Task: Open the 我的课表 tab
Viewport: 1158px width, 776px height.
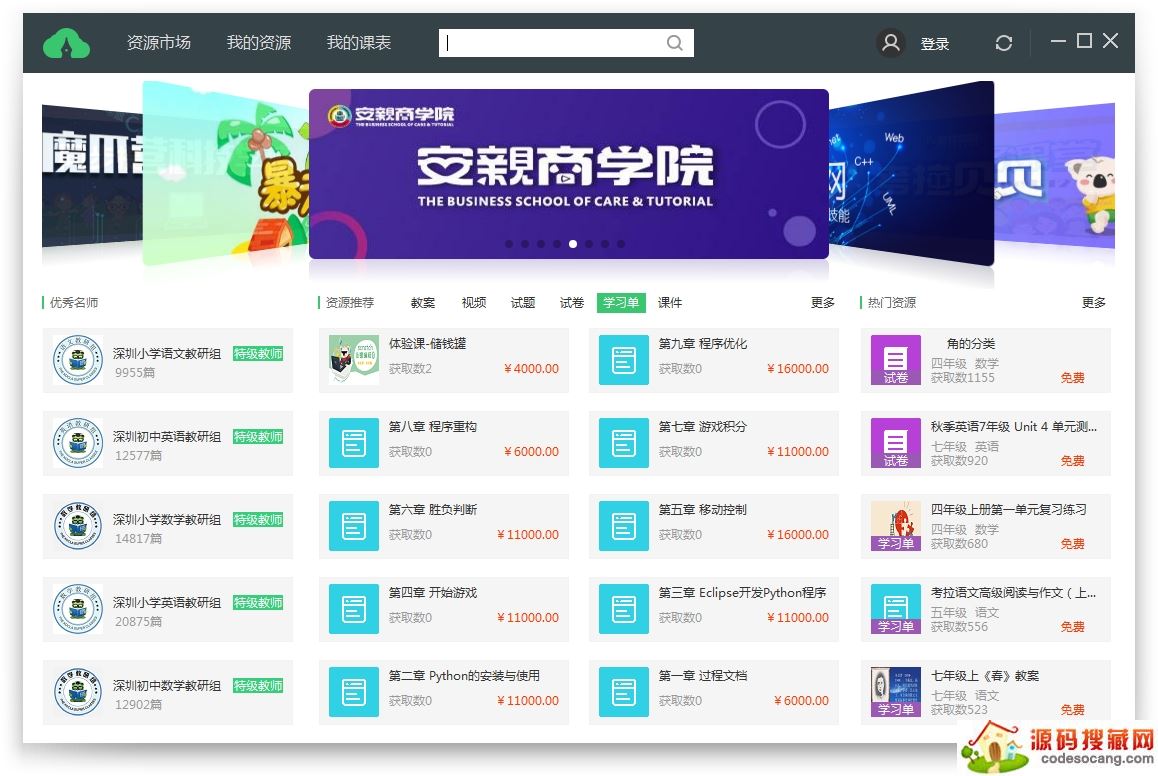Action: click(x=358, y=43)
